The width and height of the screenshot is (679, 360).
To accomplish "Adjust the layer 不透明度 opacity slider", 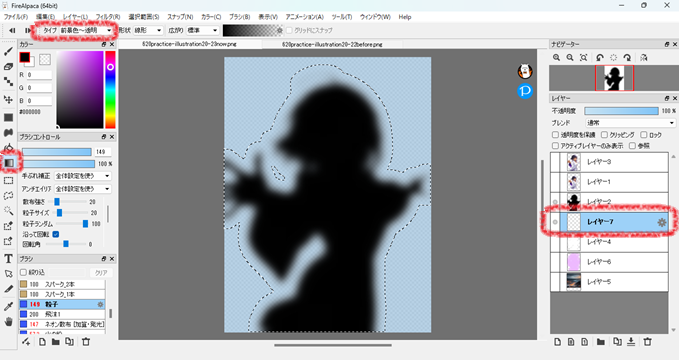I will (621, 111).
